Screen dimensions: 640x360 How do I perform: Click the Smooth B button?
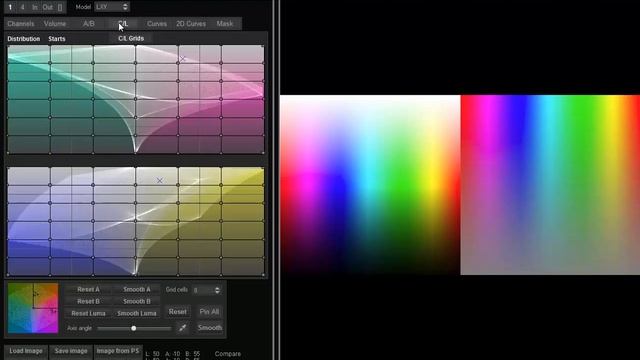(137, 301)
